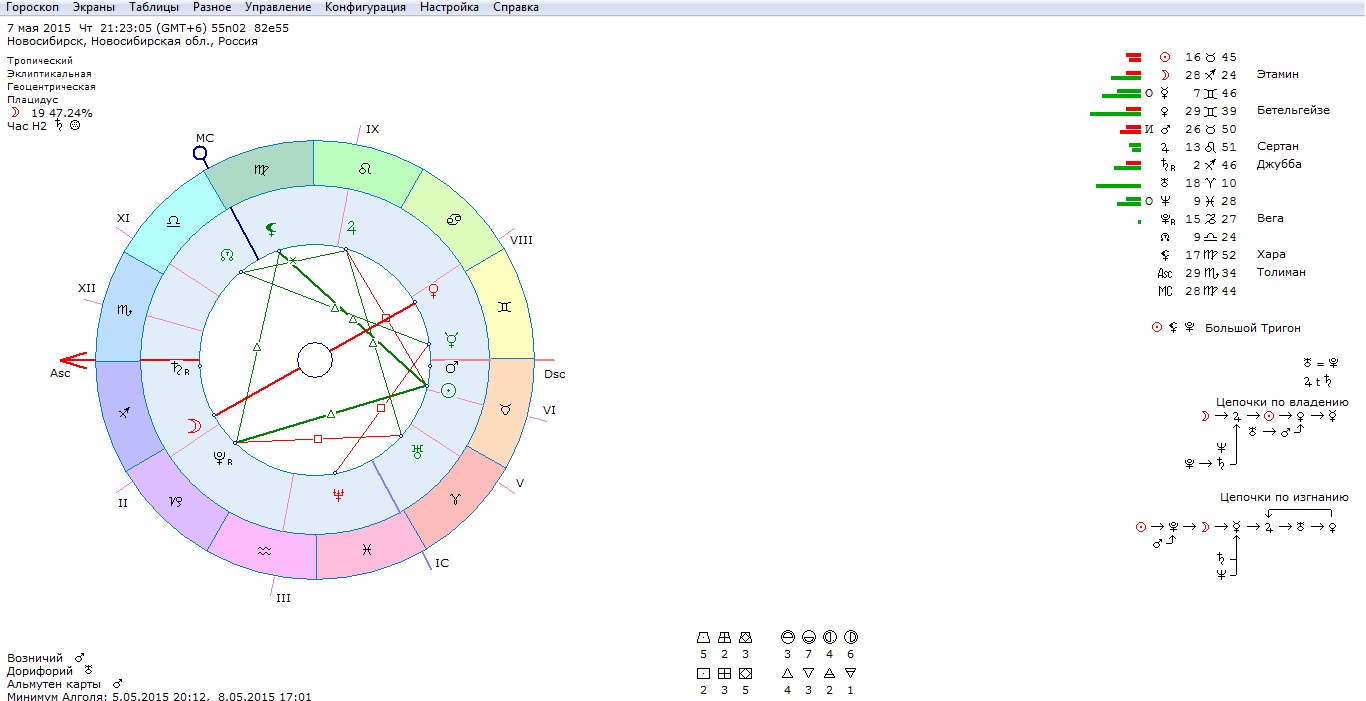Click the MC marker circle above the chart
This screenshot has width=1366, height=701.
200,154
